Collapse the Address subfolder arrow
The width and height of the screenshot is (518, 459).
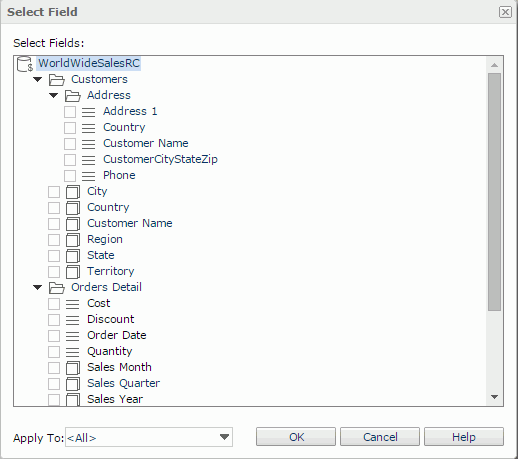54,95
